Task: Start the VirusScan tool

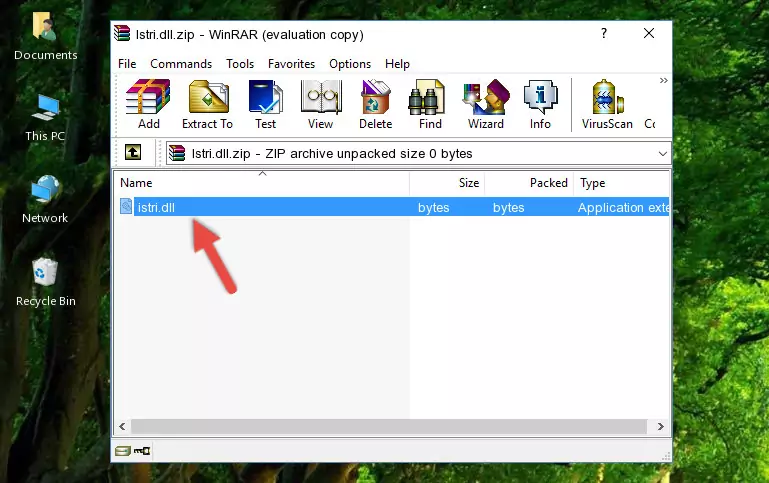Action: (x=607, y=104)
